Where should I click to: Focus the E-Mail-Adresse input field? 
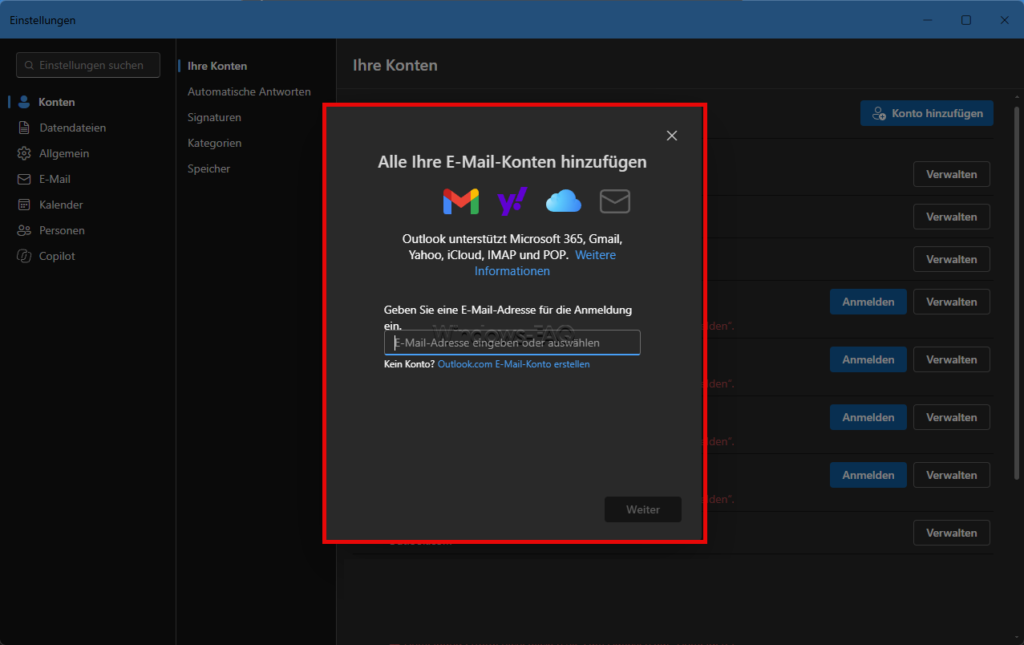coord(512,343)
